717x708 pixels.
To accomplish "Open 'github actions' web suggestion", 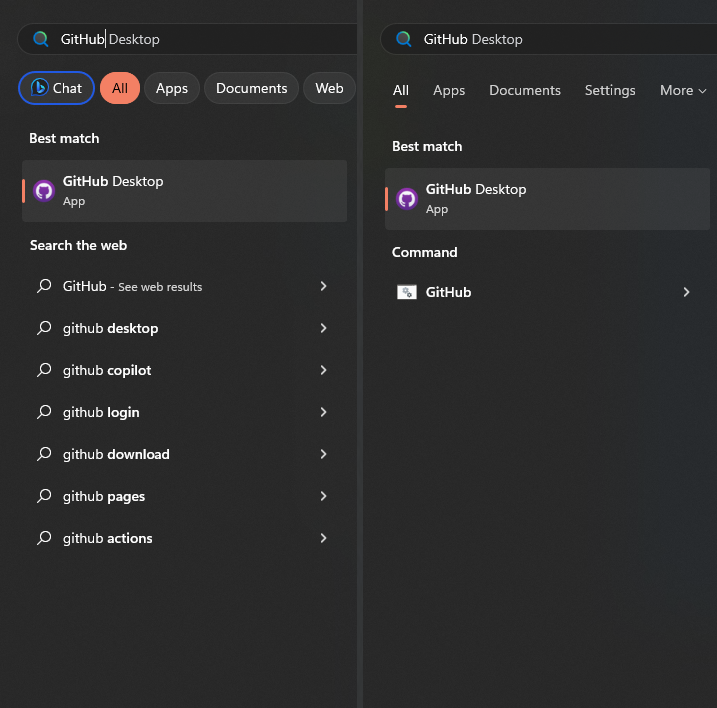I will pos(184,538).
